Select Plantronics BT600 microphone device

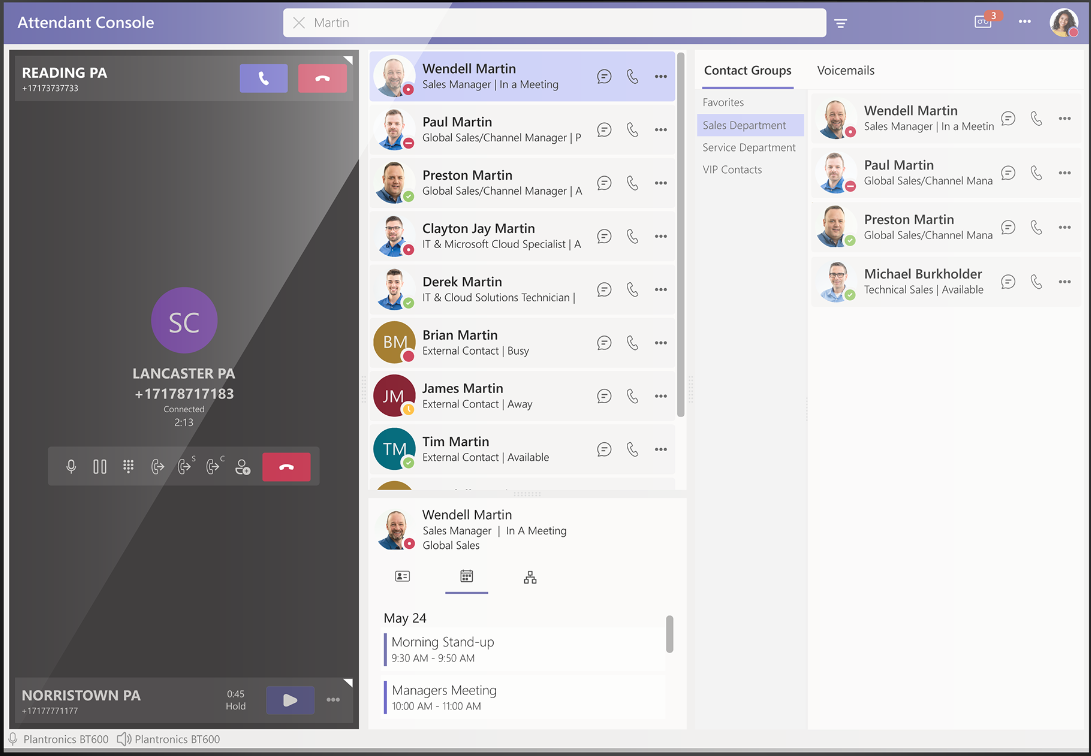58,739
